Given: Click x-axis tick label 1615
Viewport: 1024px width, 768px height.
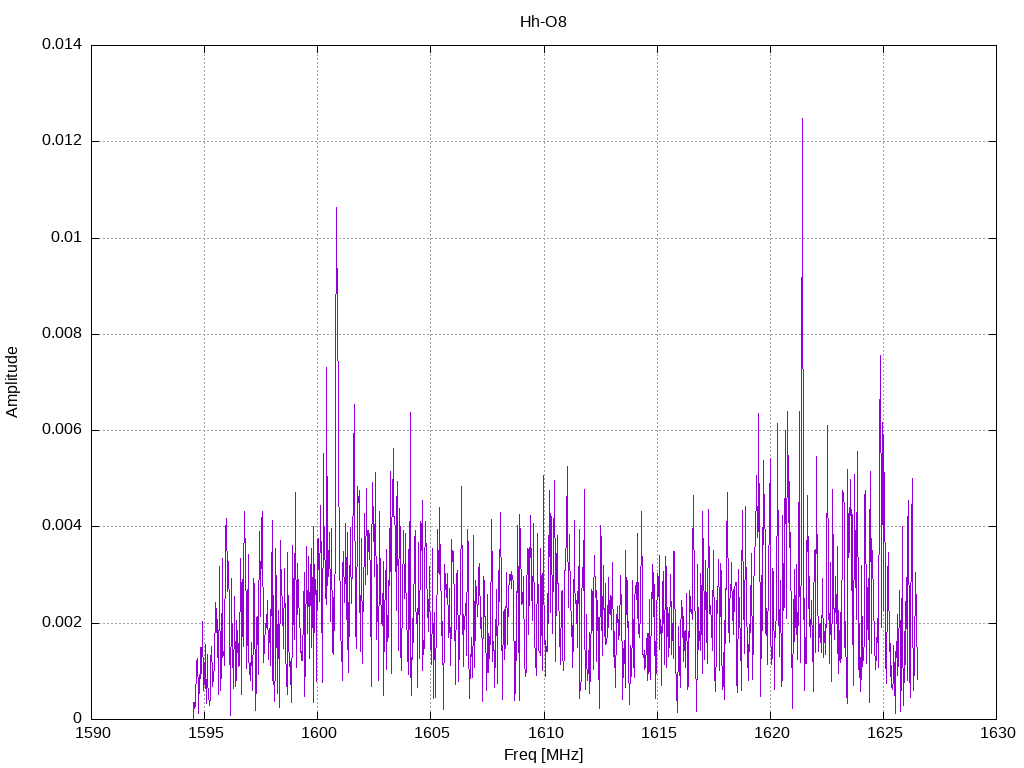Looking at the screenshot, I should pyautogui.click(x=658, y=733).
